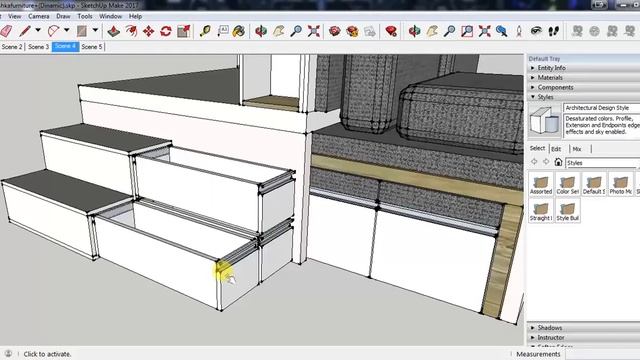Screen dimensions: 640x360
Task: Click the Select tab in Styles
Action: [538, 149]
